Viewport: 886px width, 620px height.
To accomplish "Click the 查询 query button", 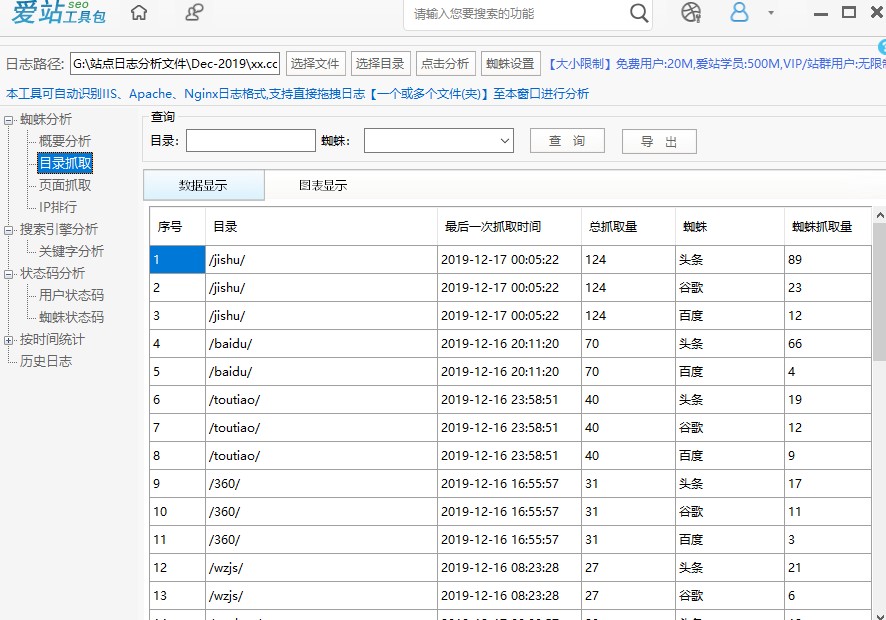I will coord(567,141).
